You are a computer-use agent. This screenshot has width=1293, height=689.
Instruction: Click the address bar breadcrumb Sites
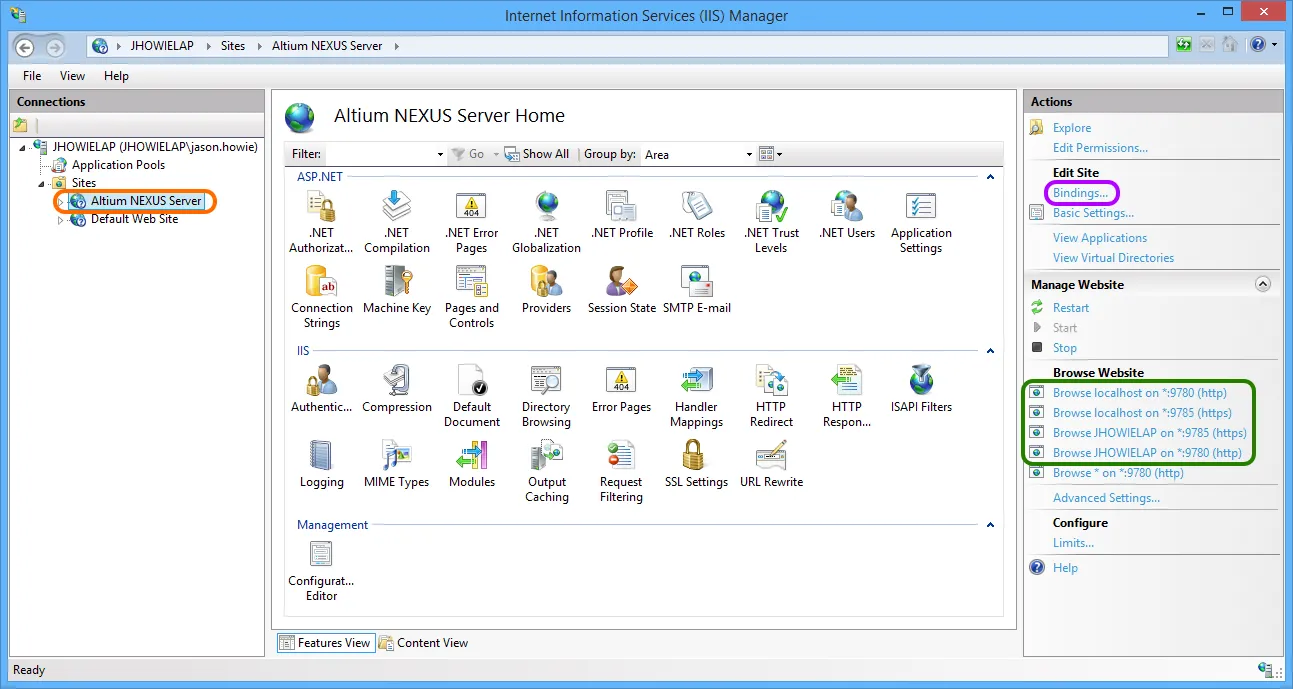233,46
